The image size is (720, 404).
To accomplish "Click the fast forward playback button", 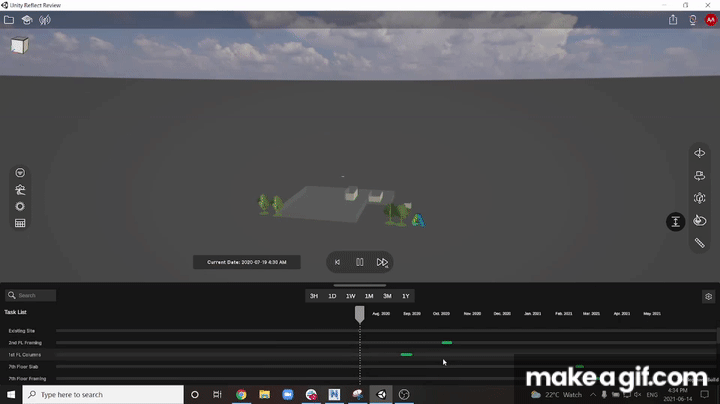I will [382, 262].
